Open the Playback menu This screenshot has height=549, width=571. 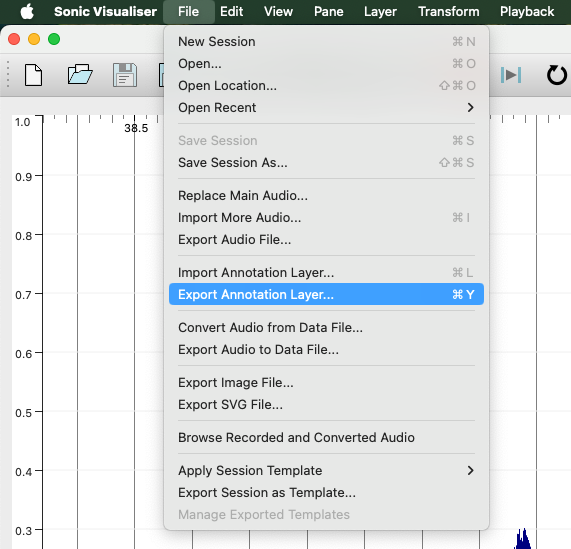coord(527,12)
